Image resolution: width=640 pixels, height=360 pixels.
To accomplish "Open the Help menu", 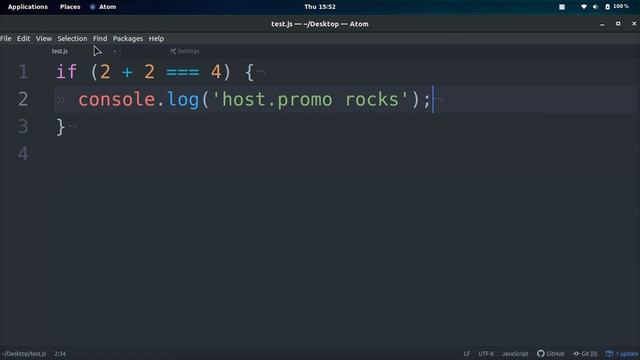I will [156, 38].
